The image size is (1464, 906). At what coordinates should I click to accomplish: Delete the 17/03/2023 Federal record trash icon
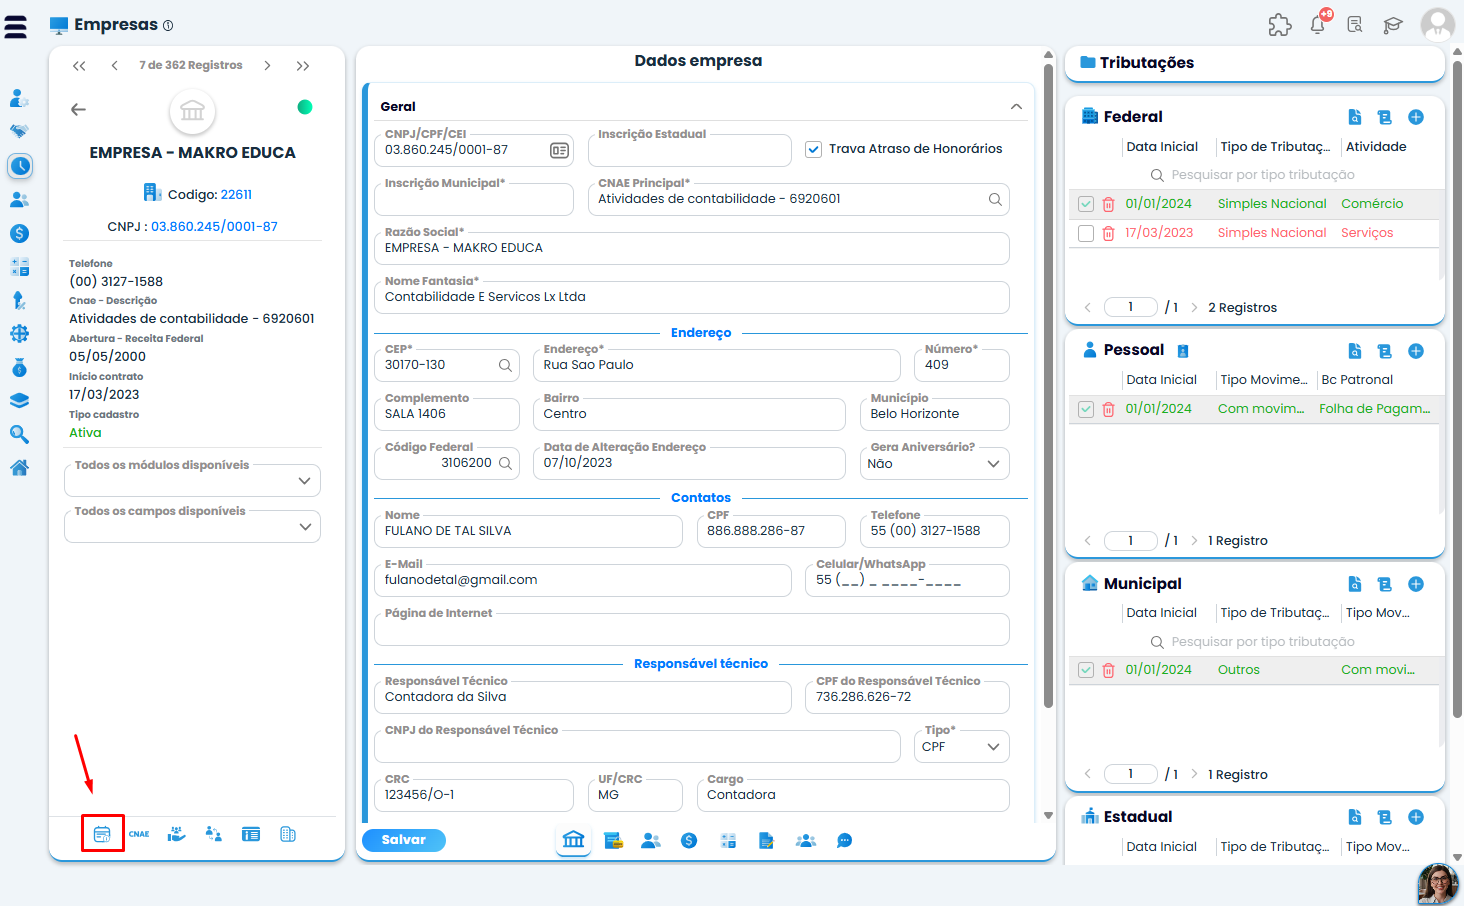pos(1108,233)
